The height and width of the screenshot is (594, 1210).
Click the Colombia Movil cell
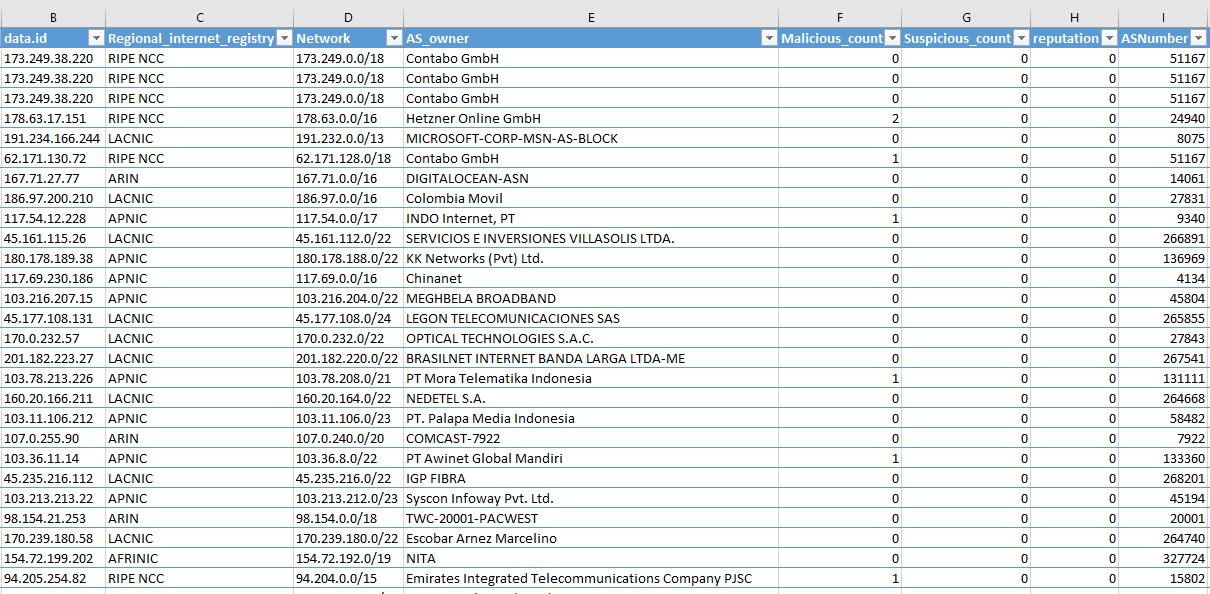(591, 198)
